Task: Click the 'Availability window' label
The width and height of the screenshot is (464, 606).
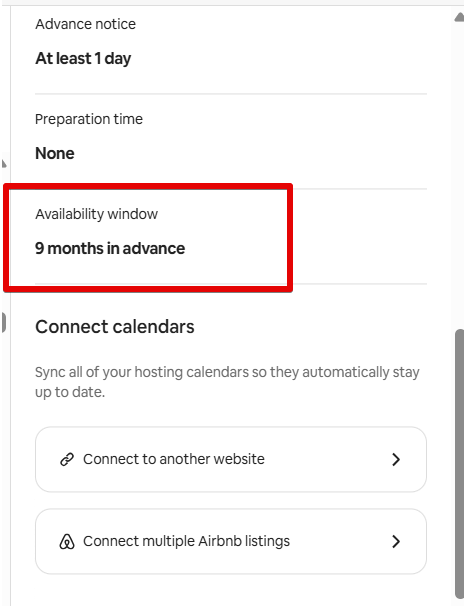Action: click(97, 214)
